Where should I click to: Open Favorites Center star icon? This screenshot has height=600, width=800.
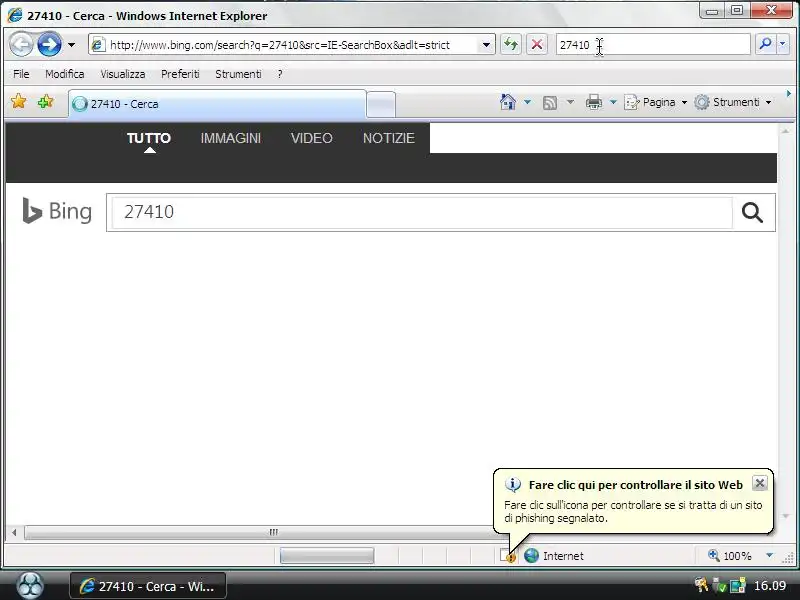[18, 102]
